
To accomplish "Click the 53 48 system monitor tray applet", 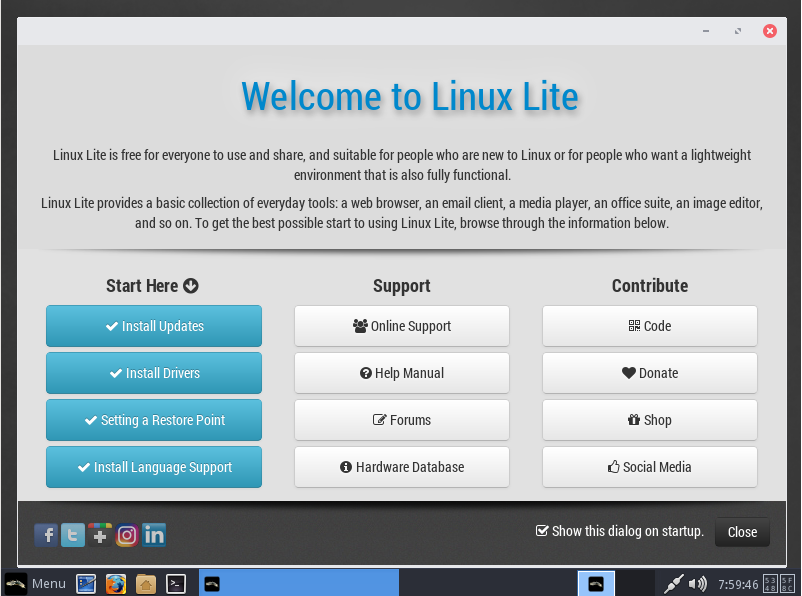I will [770, 584].
